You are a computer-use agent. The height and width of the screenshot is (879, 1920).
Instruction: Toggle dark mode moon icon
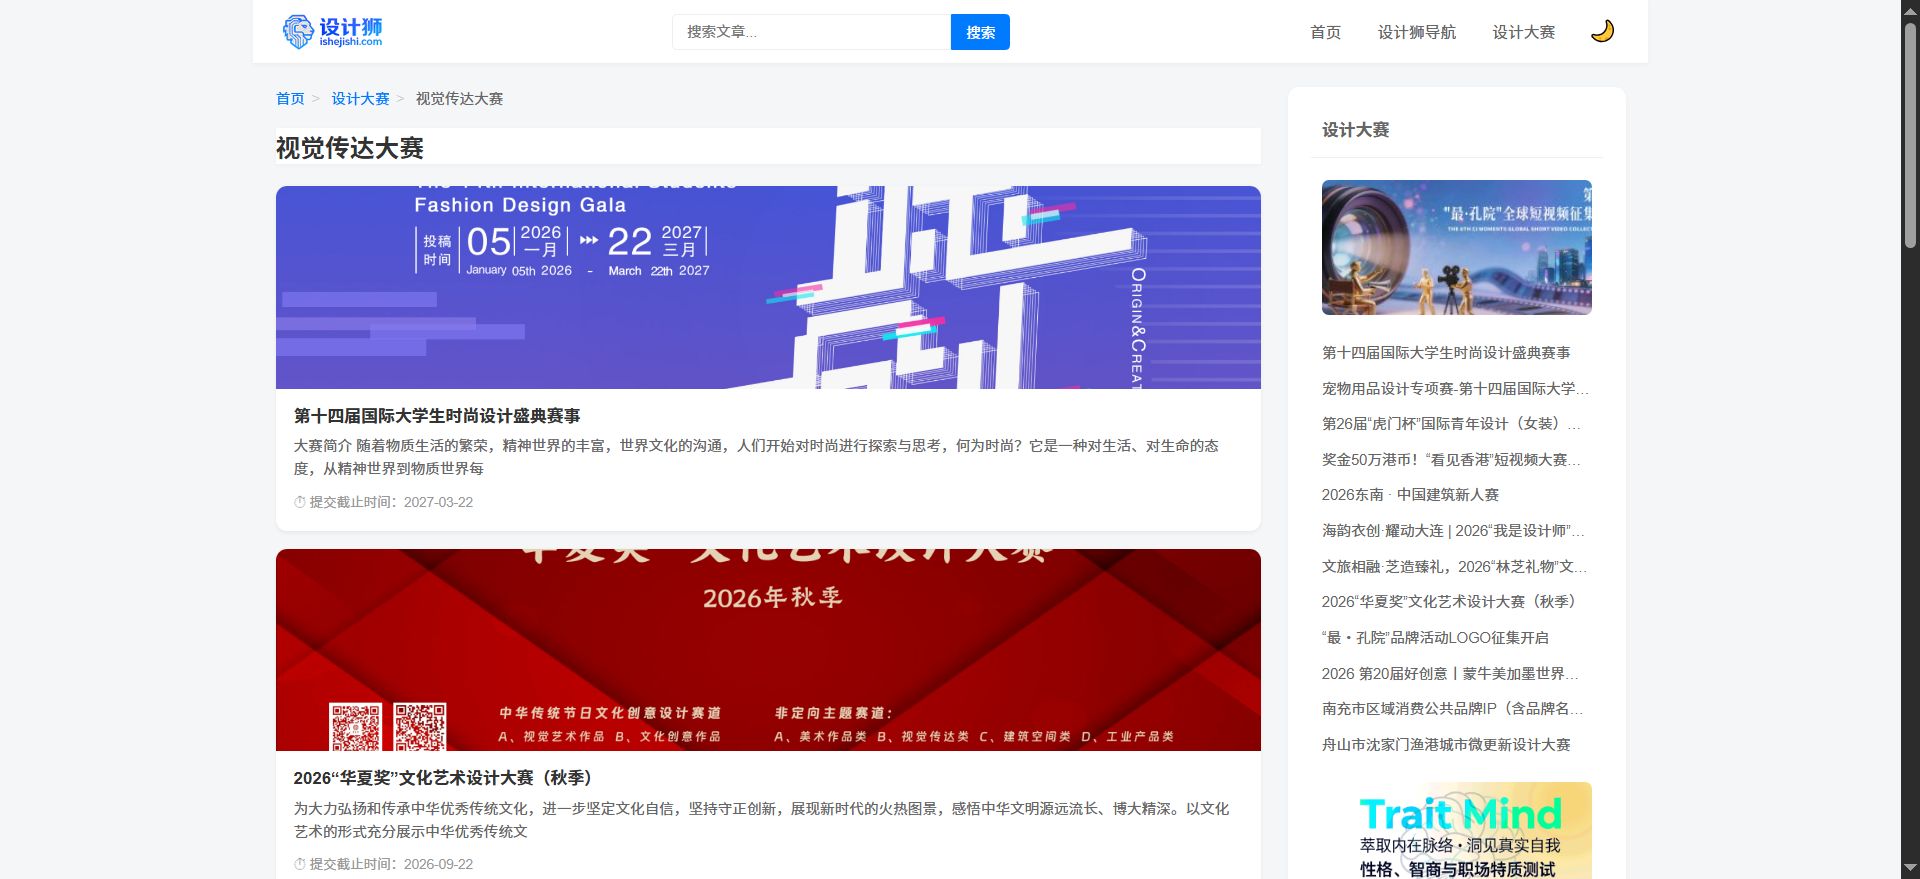pos(1602,32)
